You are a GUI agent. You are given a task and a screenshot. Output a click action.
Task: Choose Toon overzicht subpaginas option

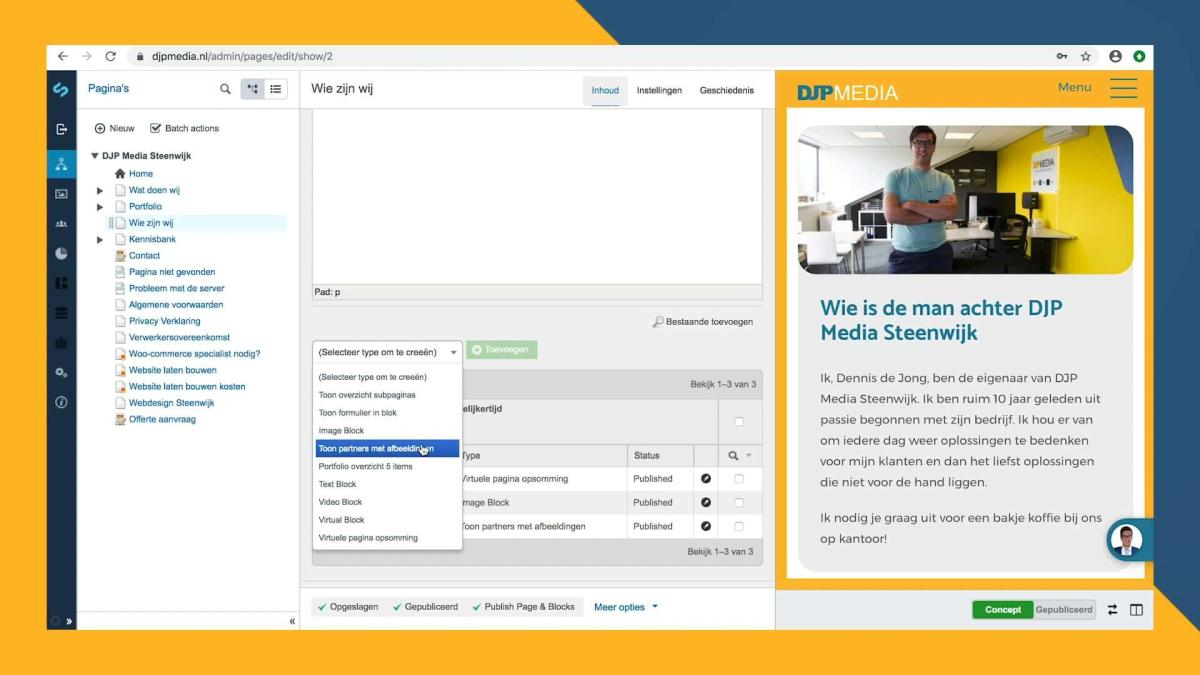pyautogui.click(x=388, y=395)
